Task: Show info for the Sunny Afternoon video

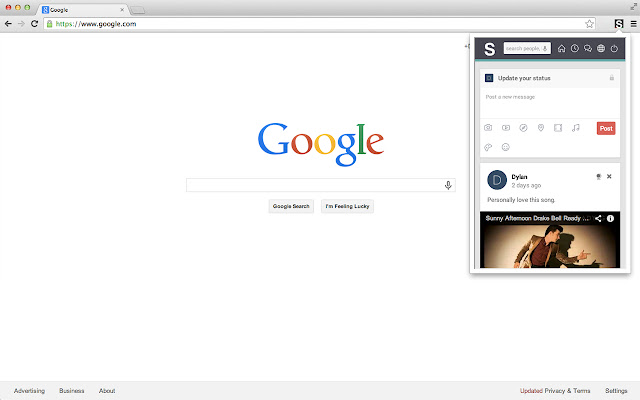Action: 610,218
